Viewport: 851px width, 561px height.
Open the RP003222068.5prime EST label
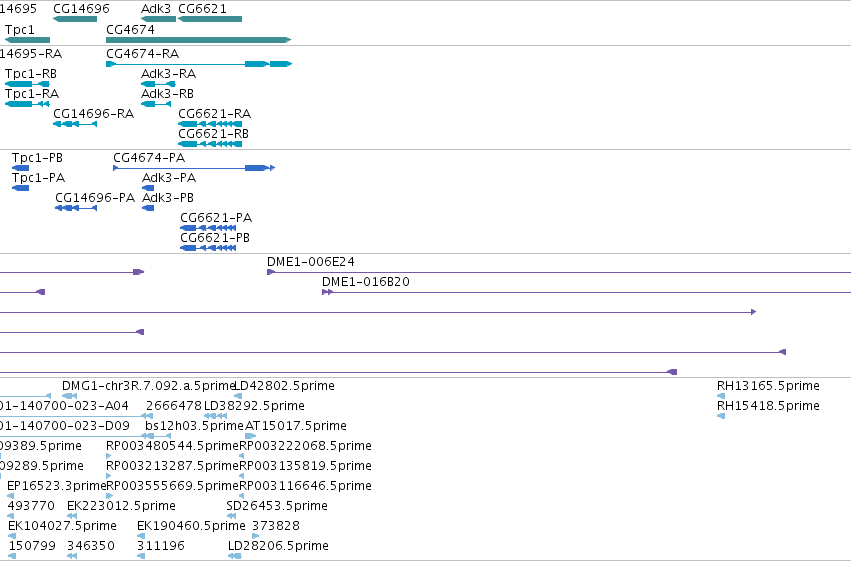[x=306, y=446]
